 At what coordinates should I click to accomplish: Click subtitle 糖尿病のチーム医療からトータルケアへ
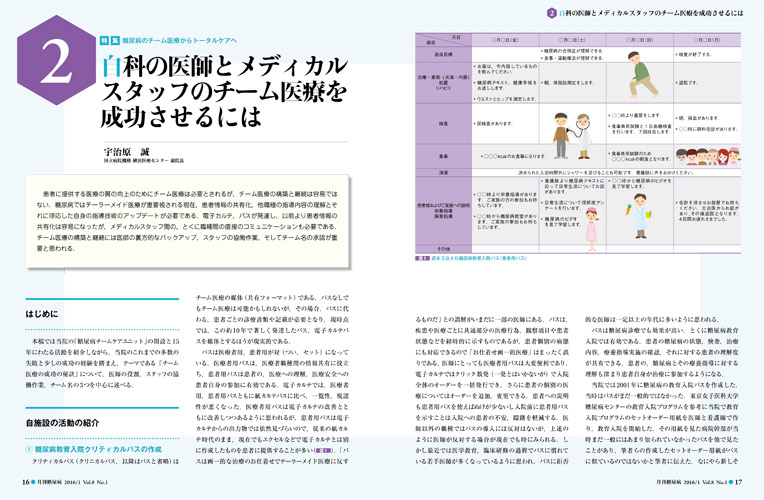coord(179,40)
